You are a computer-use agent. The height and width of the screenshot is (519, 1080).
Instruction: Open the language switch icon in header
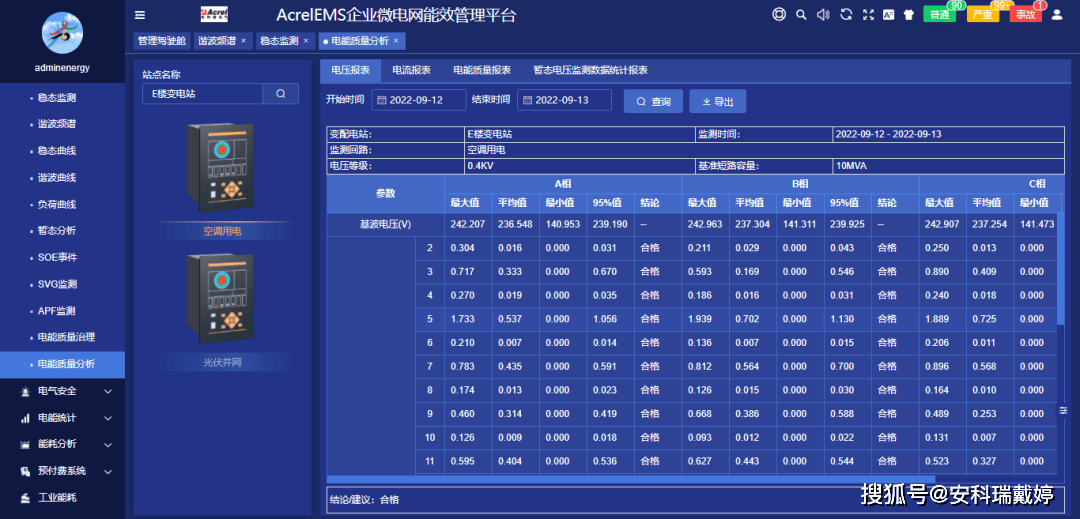(x=889, y=14)
